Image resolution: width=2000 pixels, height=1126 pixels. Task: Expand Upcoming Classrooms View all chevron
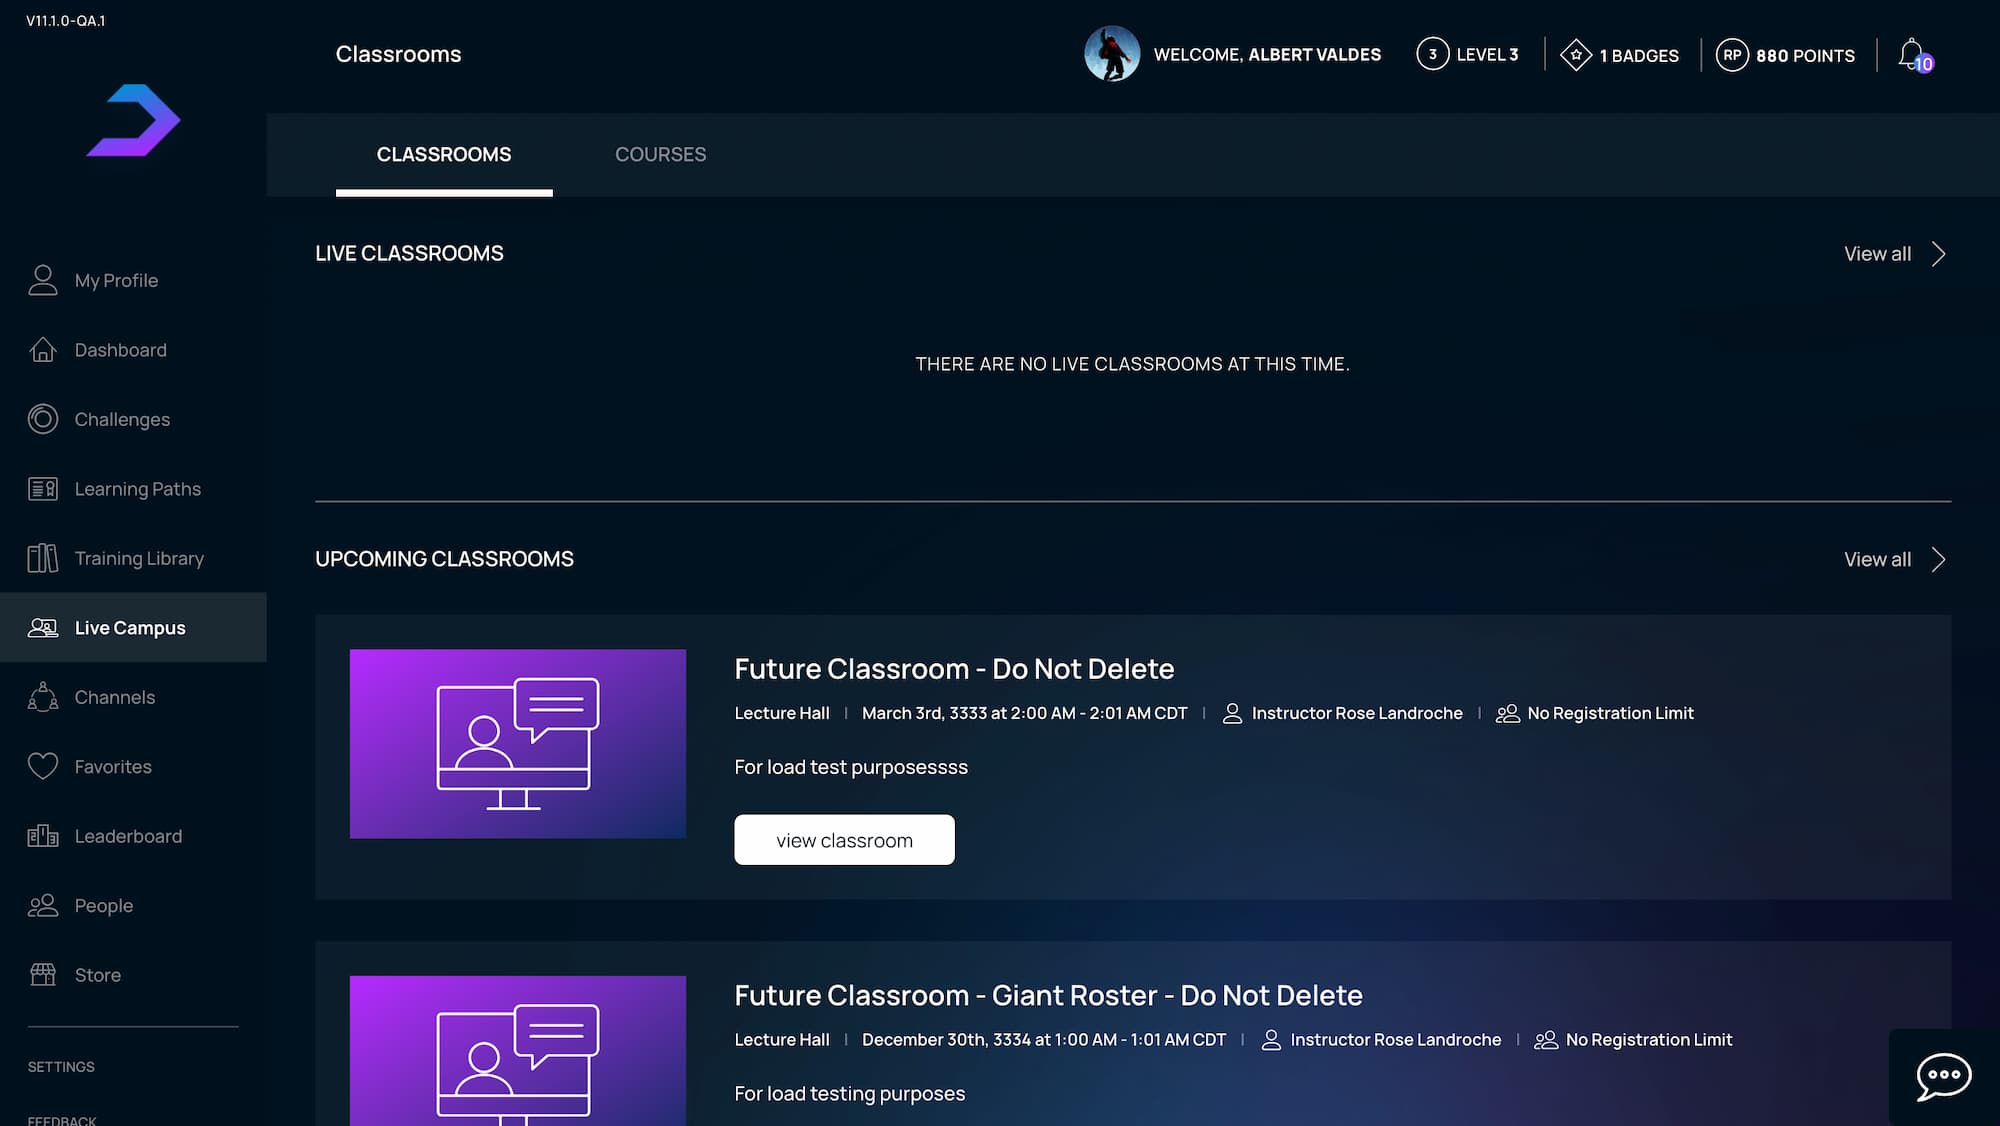point(1938,559)
